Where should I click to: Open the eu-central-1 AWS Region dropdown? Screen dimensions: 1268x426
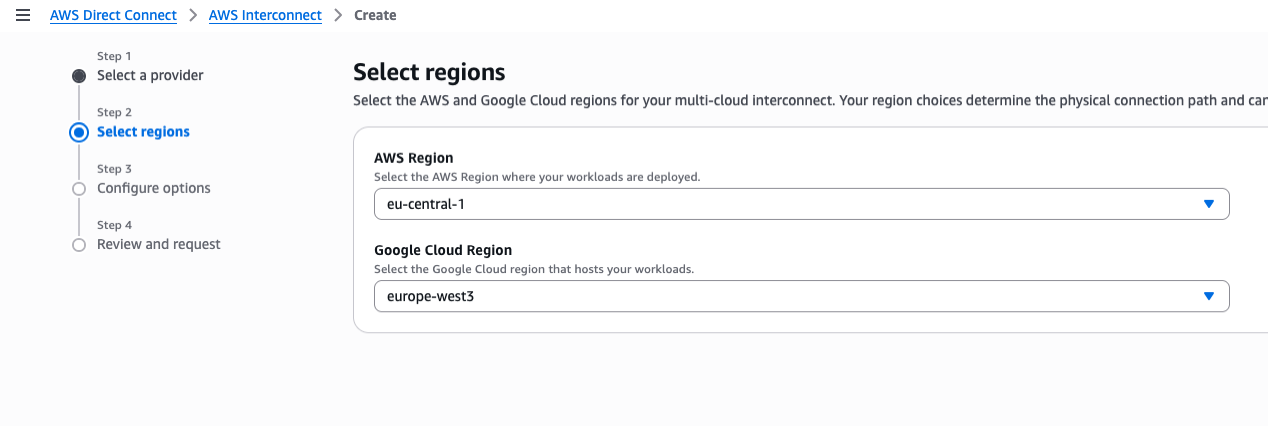(790, 204)
